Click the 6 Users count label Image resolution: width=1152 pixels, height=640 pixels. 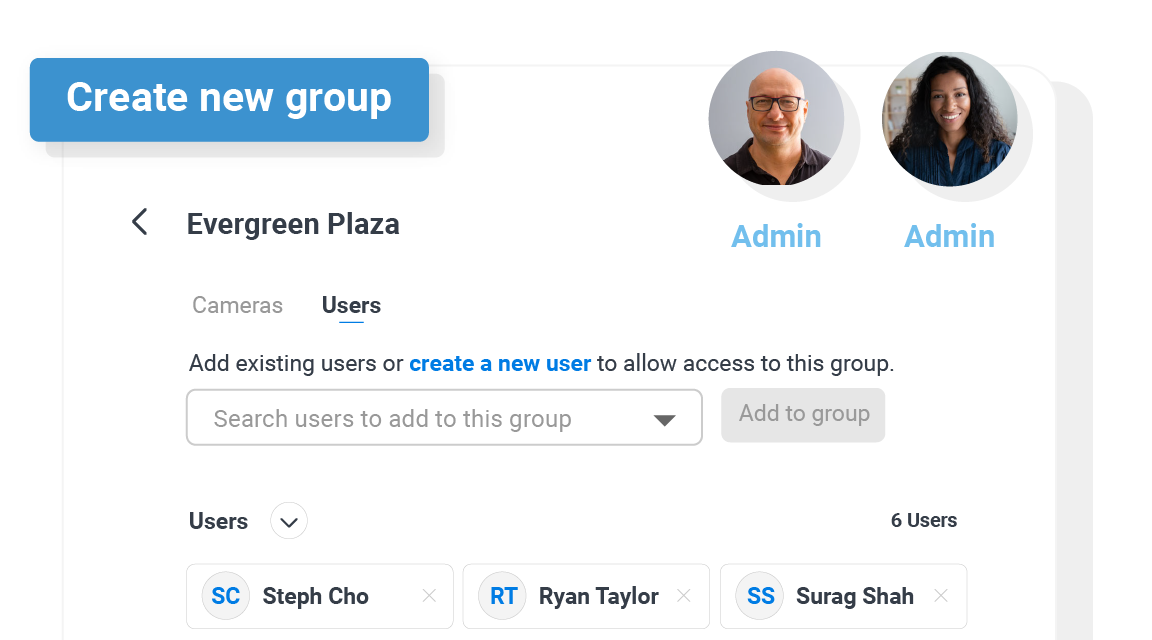coord(923,520)
